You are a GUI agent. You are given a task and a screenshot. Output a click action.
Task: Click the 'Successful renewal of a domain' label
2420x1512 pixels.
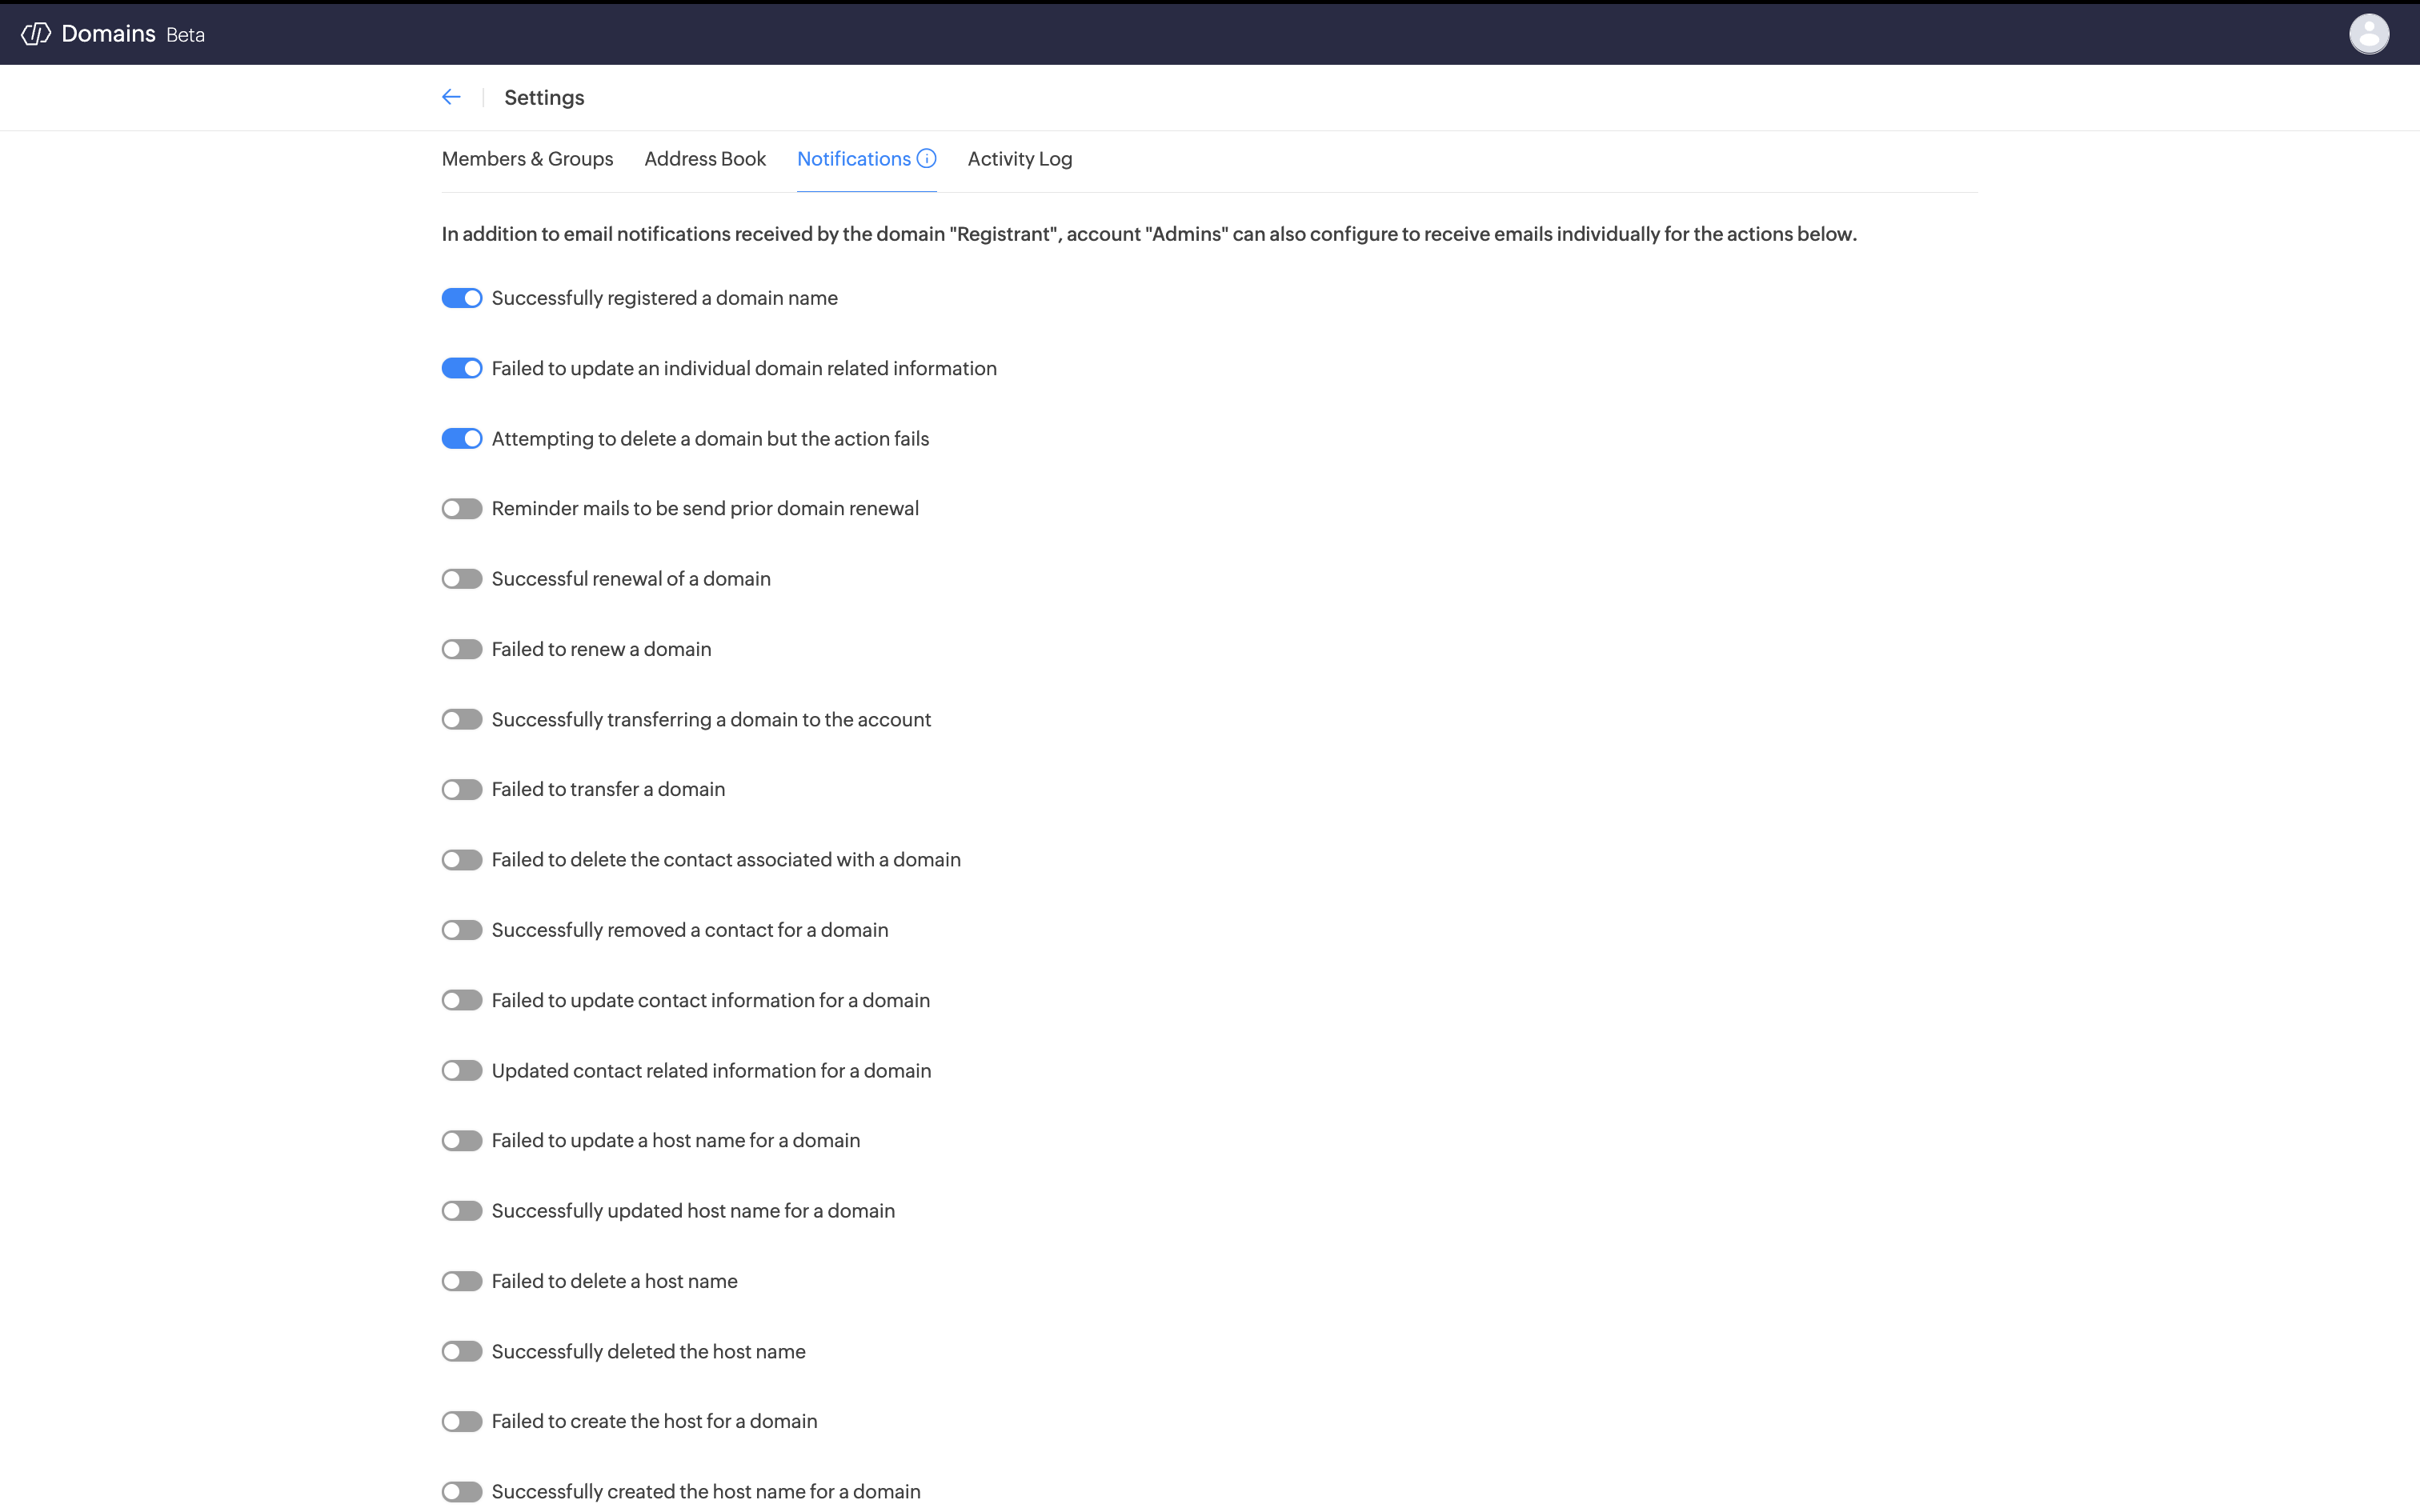631,579
